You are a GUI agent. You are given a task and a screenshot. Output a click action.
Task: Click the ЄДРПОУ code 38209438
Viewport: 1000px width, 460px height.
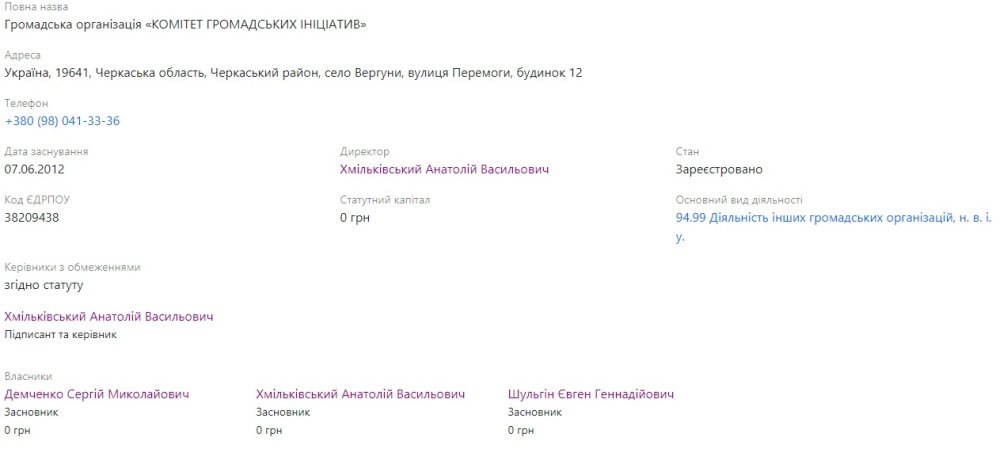point(32,217)
